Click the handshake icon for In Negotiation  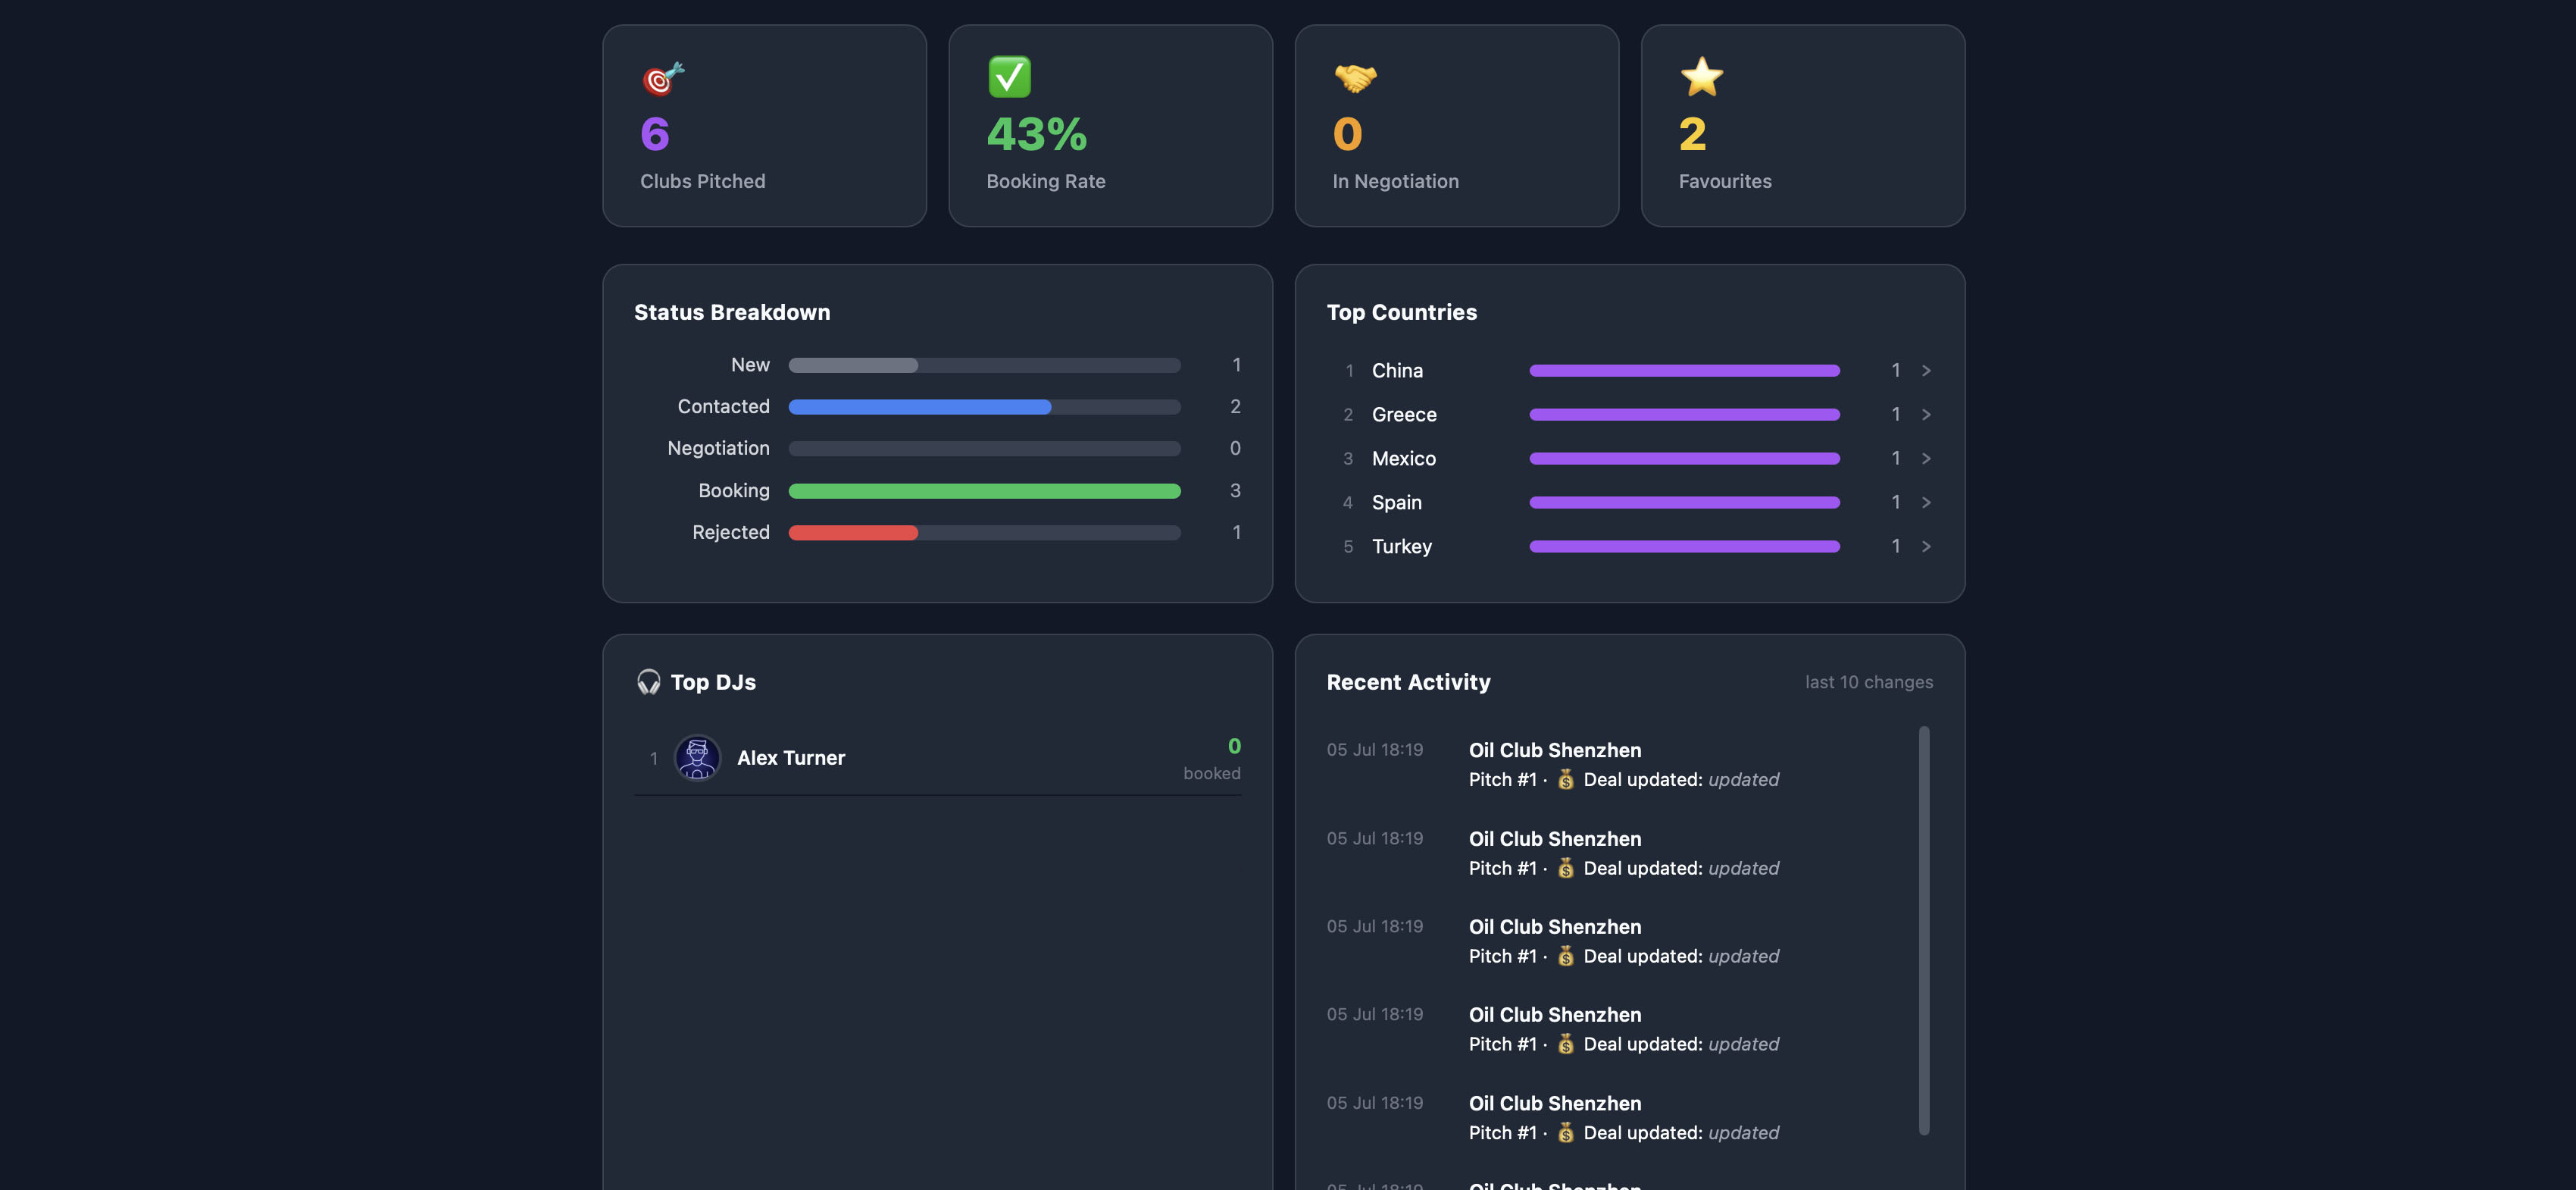coord(1355,77)
